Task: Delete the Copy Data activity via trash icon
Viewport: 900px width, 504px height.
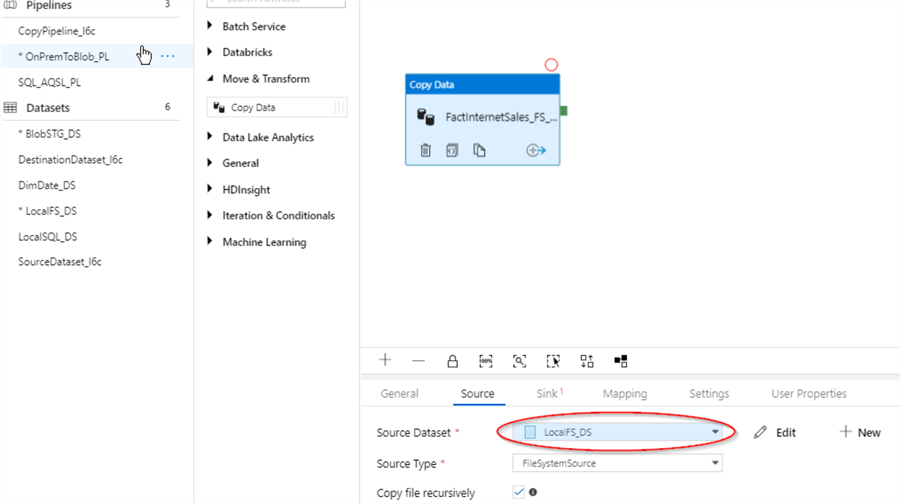Action: (x=425, y=150)
